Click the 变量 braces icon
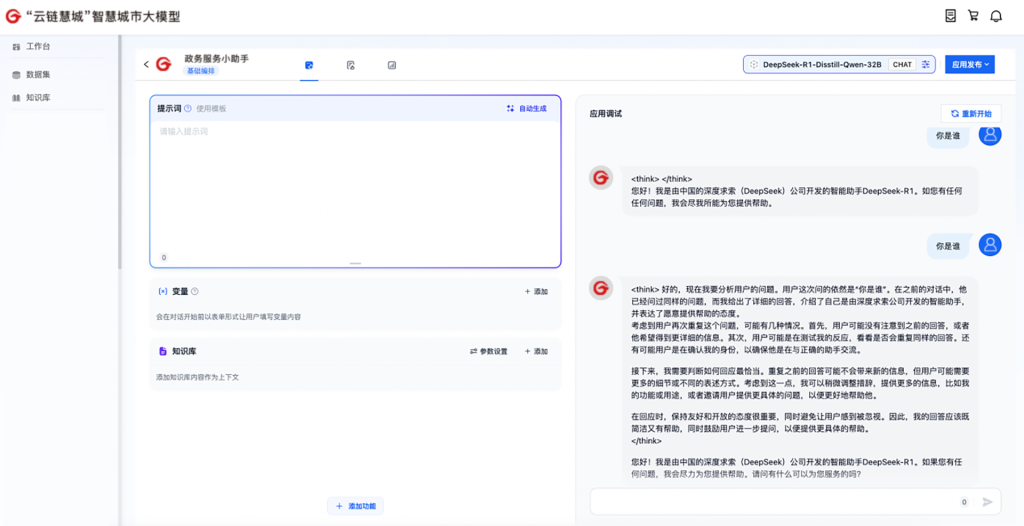 163,291
